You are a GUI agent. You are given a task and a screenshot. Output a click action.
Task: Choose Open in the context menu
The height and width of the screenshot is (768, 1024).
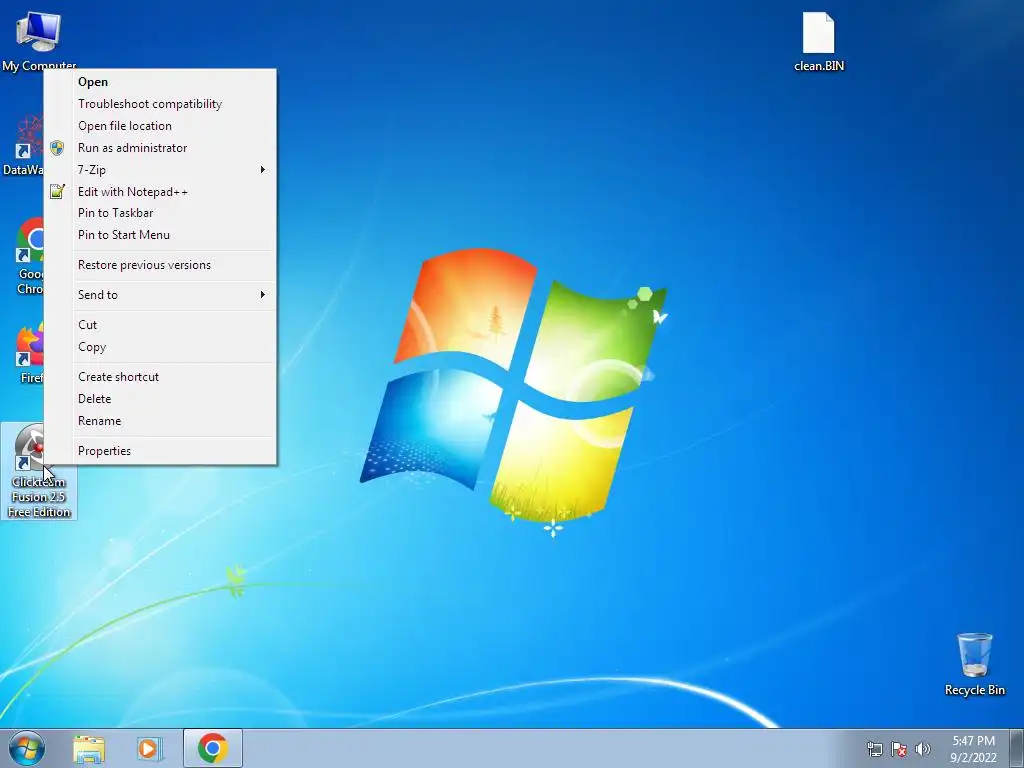point(160,82)
